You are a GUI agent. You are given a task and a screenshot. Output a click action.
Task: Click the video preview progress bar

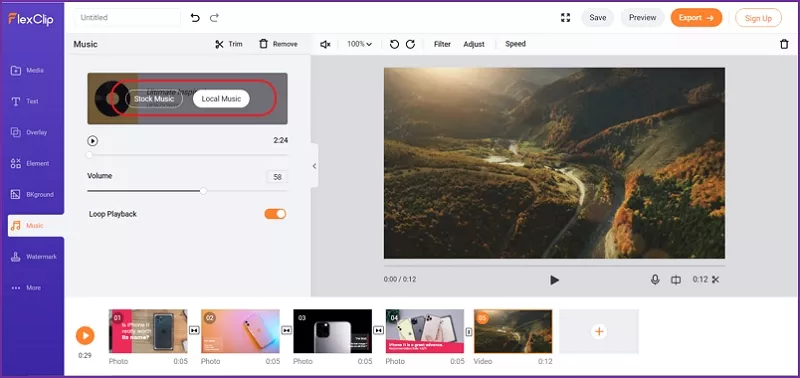coord(554,266)
